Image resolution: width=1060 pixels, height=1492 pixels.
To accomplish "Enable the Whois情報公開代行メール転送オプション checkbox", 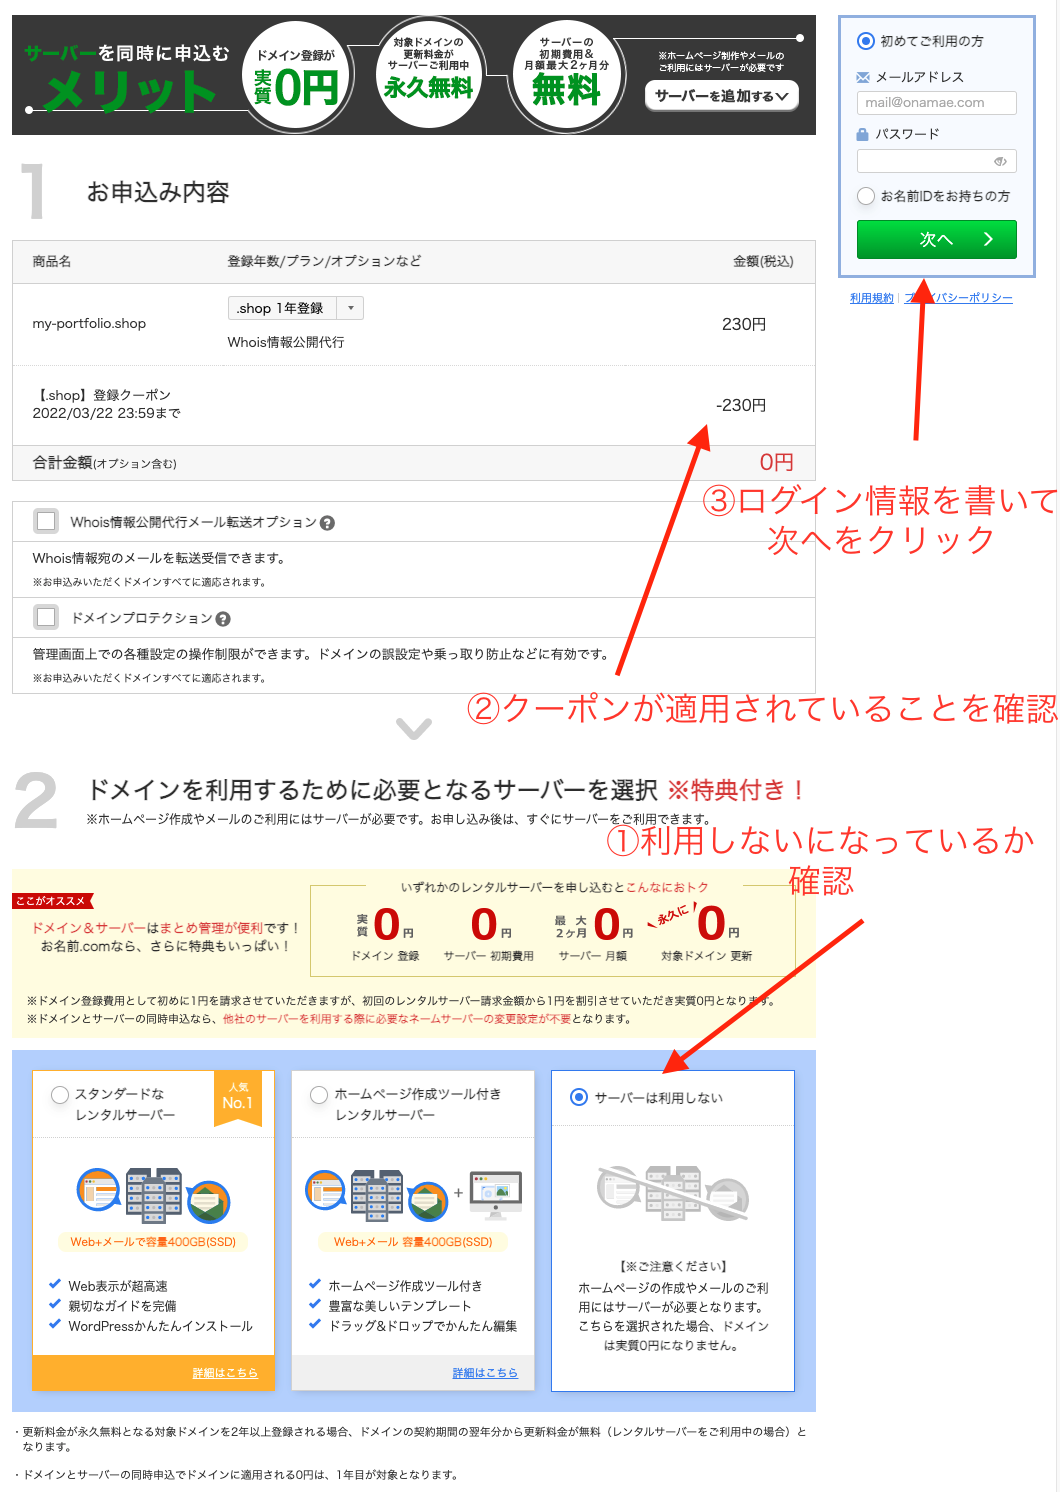I will pos(45,521).
